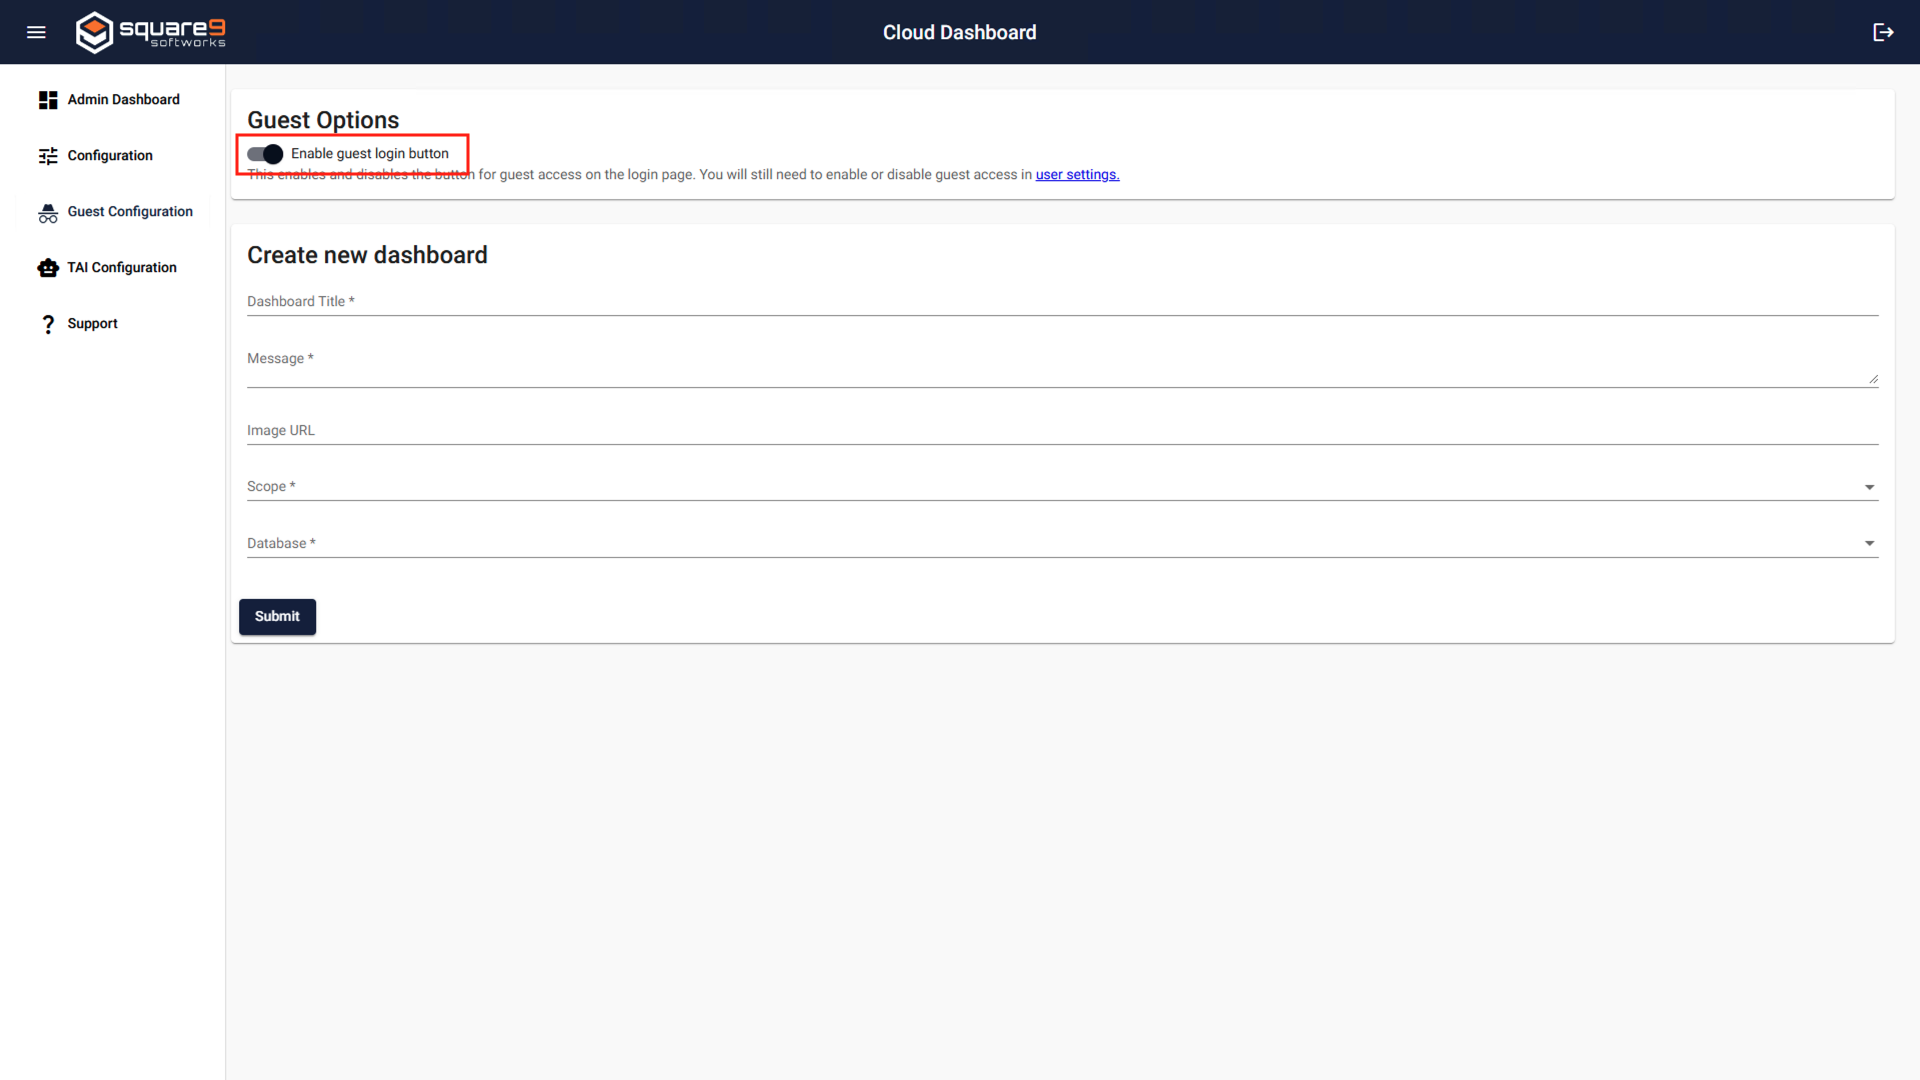
Task: Click the Message textarea resize handle
Action: 1872,376
